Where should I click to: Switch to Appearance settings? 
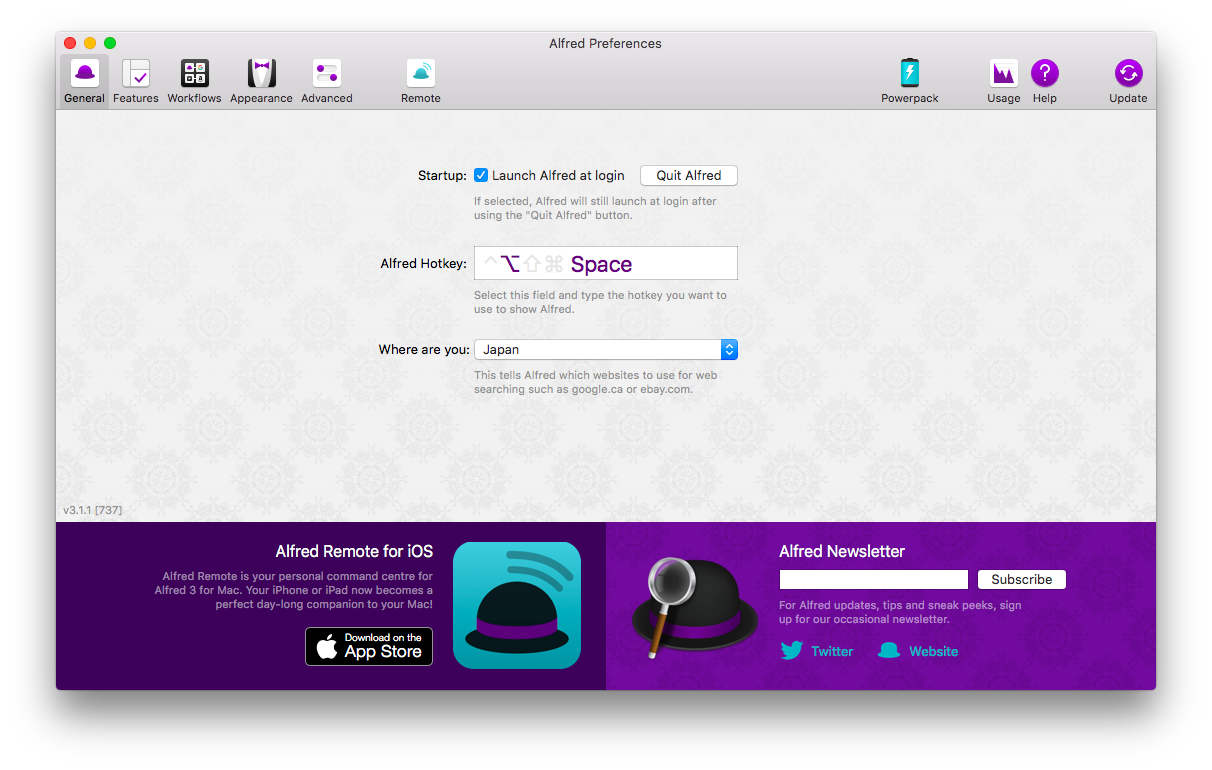tap(261, 80)
